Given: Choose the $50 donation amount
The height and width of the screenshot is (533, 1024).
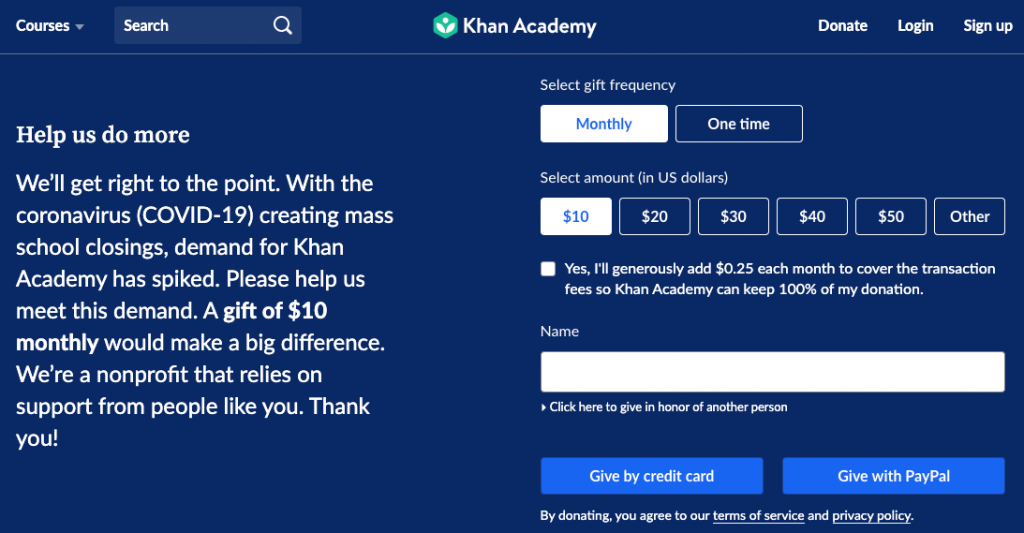Looking at the screenshot, I should (890, 216).
